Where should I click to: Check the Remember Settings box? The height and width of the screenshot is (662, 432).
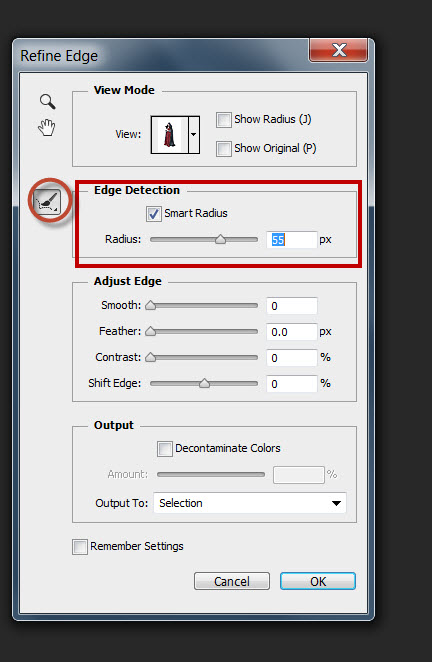[80, 547]
